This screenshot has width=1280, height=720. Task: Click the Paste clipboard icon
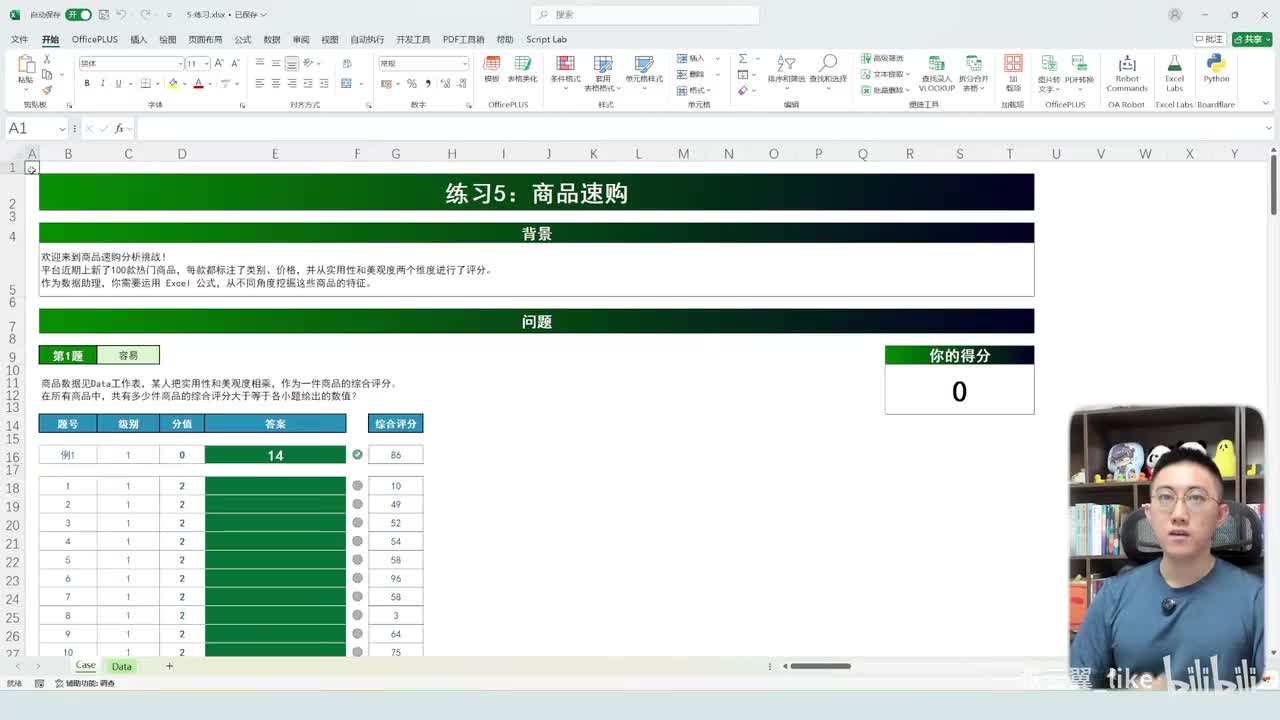tap(26, 66)
